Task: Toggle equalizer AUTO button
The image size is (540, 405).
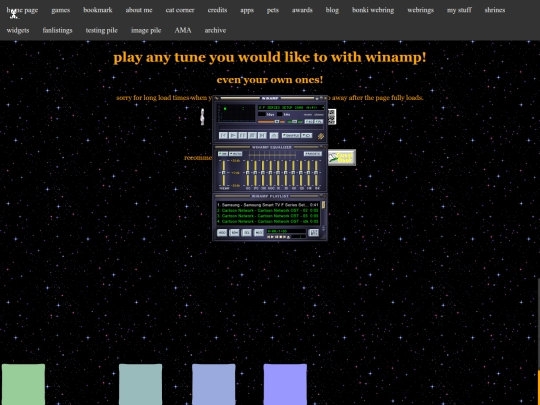Action: click(236, 154)
